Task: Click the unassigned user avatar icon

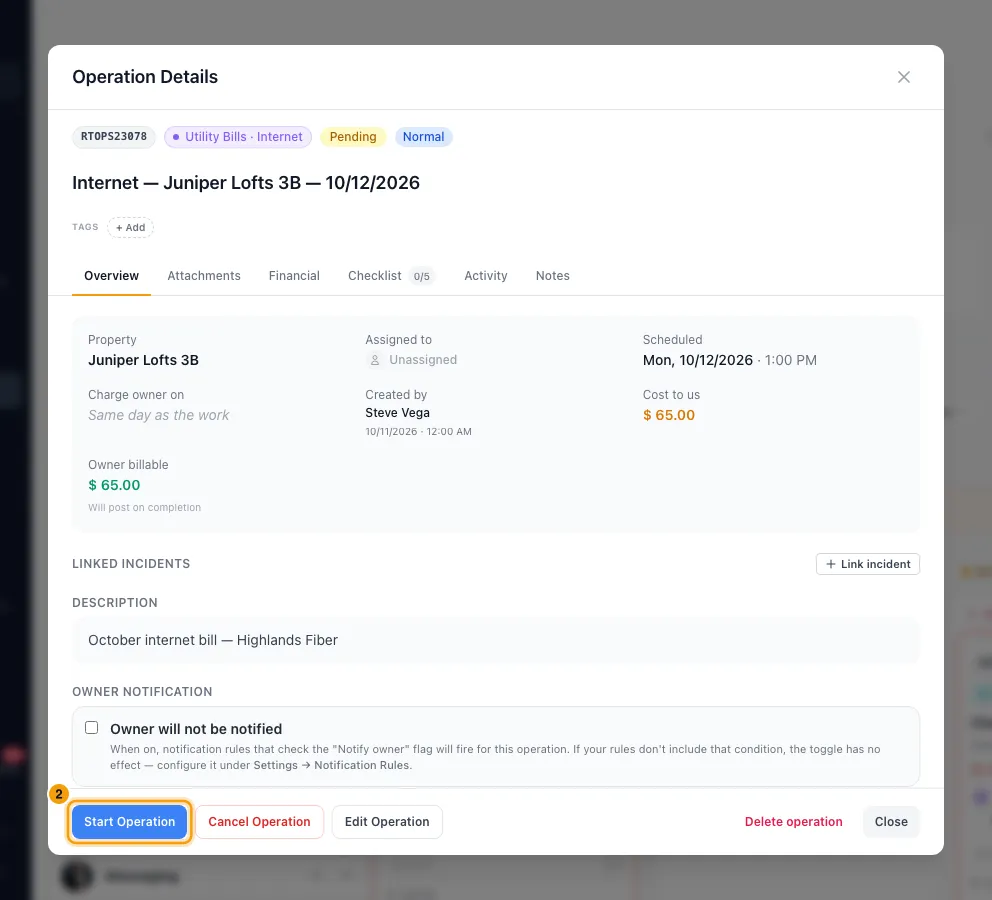Action: tap(375, 360)
